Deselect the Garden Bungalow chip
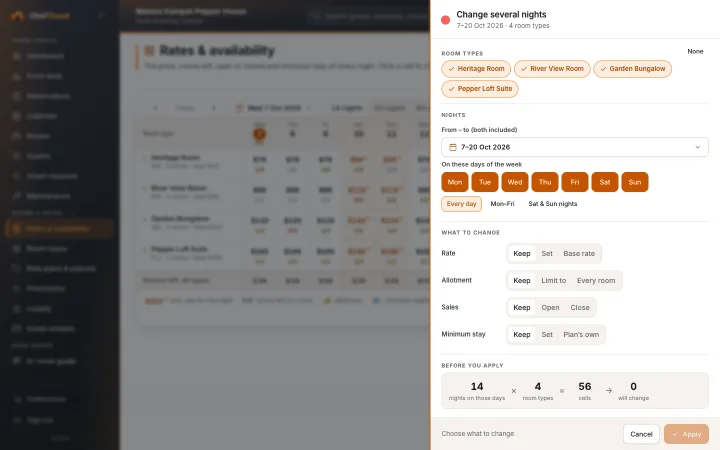Image resolution: width=720 pixels, height=450 pixels. click(x=632, y=69)
